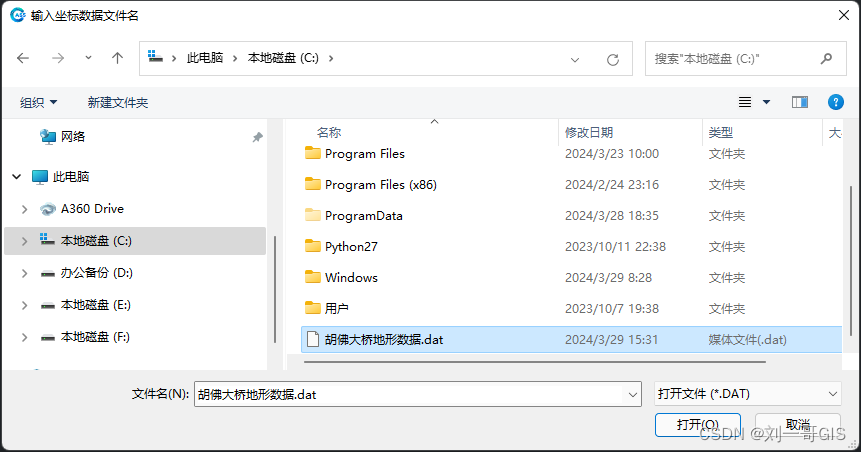Open the help question mark icon

[x=835, y=102]
